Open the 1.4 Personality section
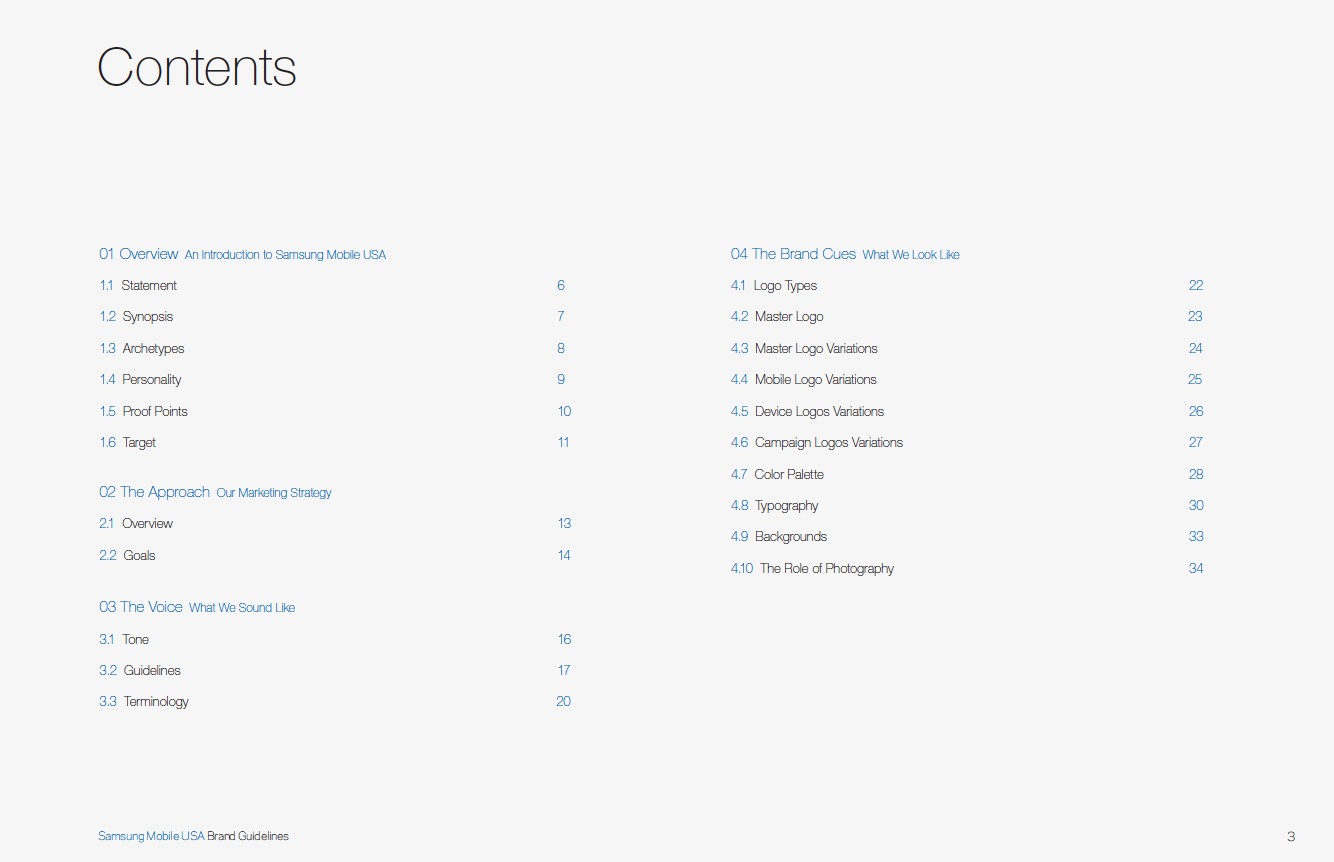This screenshot has width=1334, height=862. 150,379
